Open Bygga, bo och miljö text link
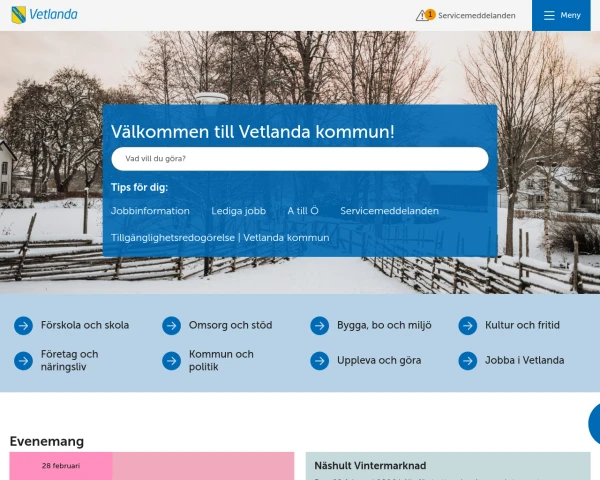Screen dimensions: 600x480 384,325
